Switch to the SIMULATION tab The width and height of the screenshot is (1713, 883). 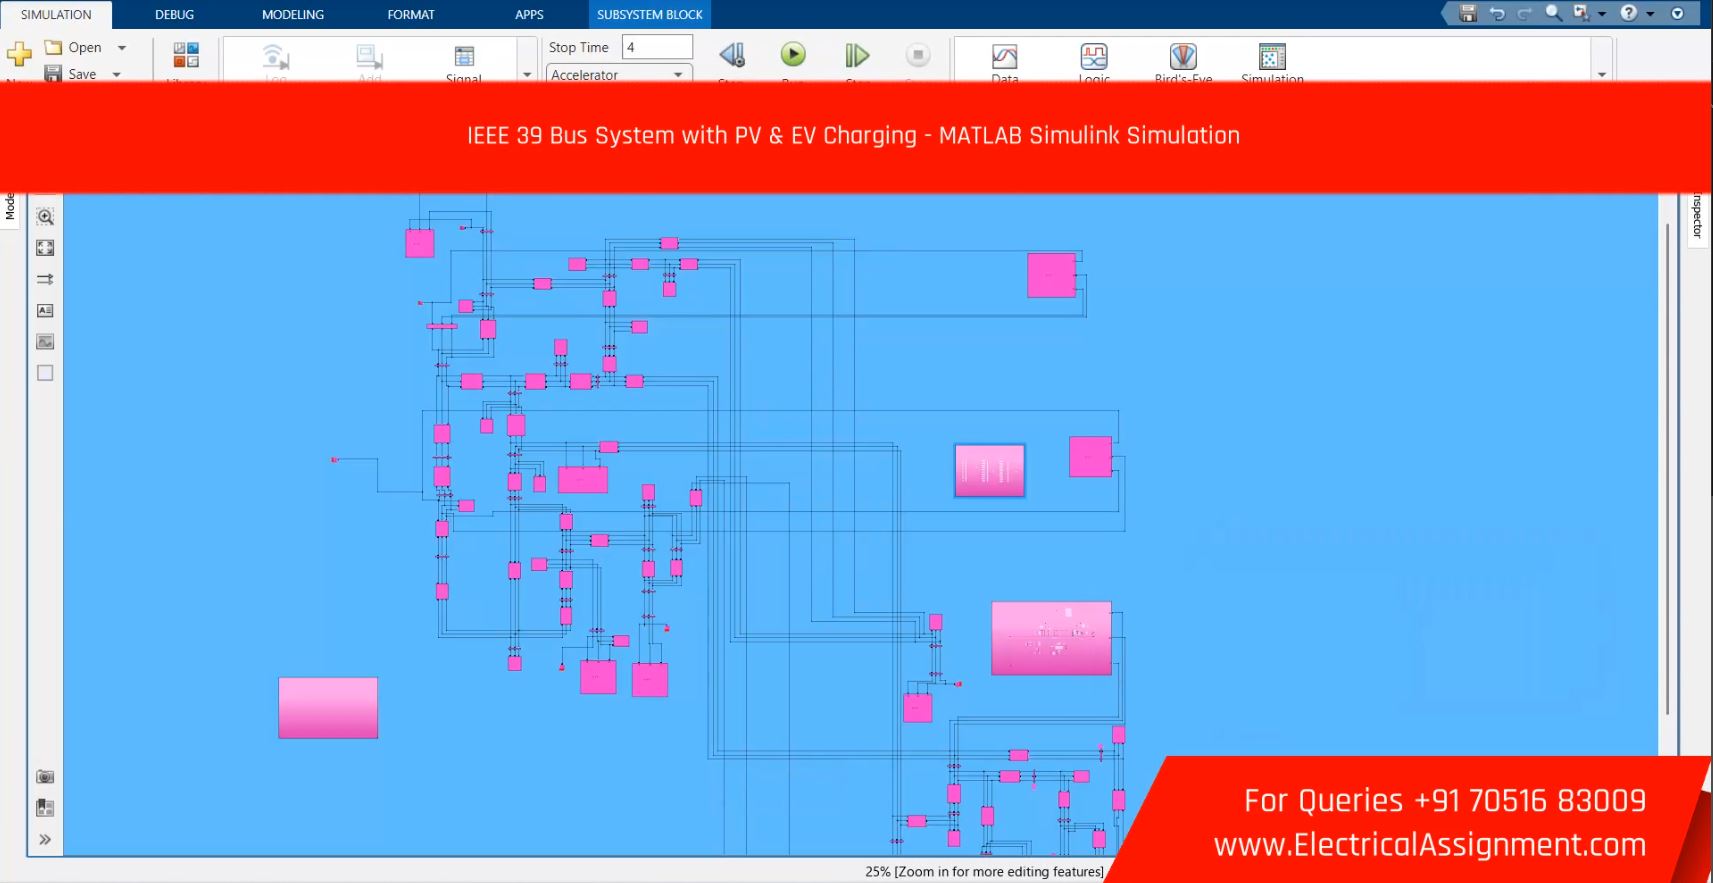click(x=56, y=14)
